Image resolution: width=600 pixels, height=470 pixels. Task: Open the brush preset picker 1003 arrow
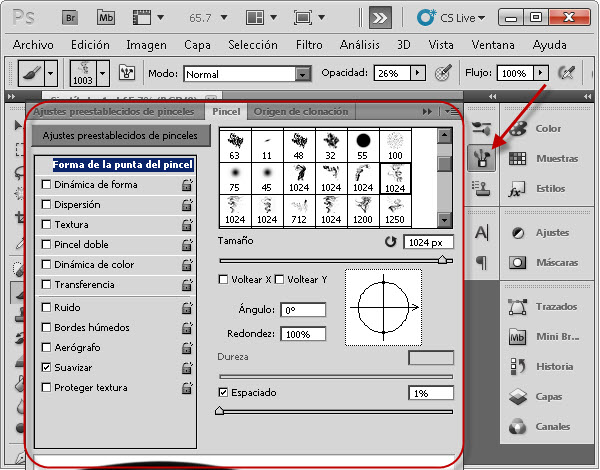tap(103, 73)
